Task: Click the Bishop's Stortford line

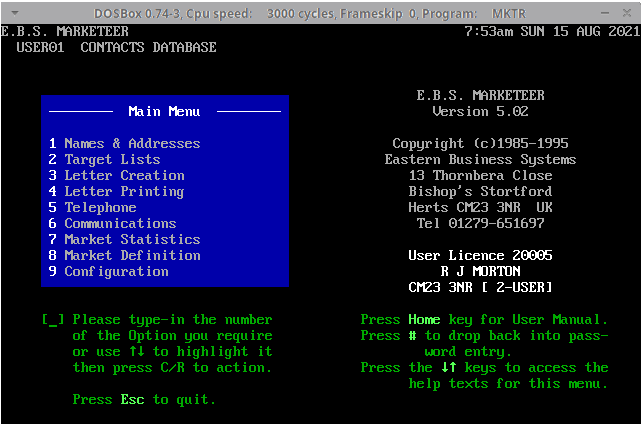Action: (480, 191)
